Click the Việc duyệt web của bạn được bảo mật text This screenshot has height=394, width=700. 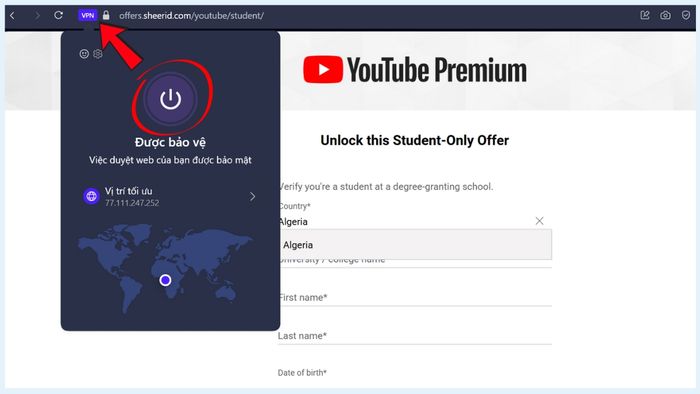click(170, 160)
